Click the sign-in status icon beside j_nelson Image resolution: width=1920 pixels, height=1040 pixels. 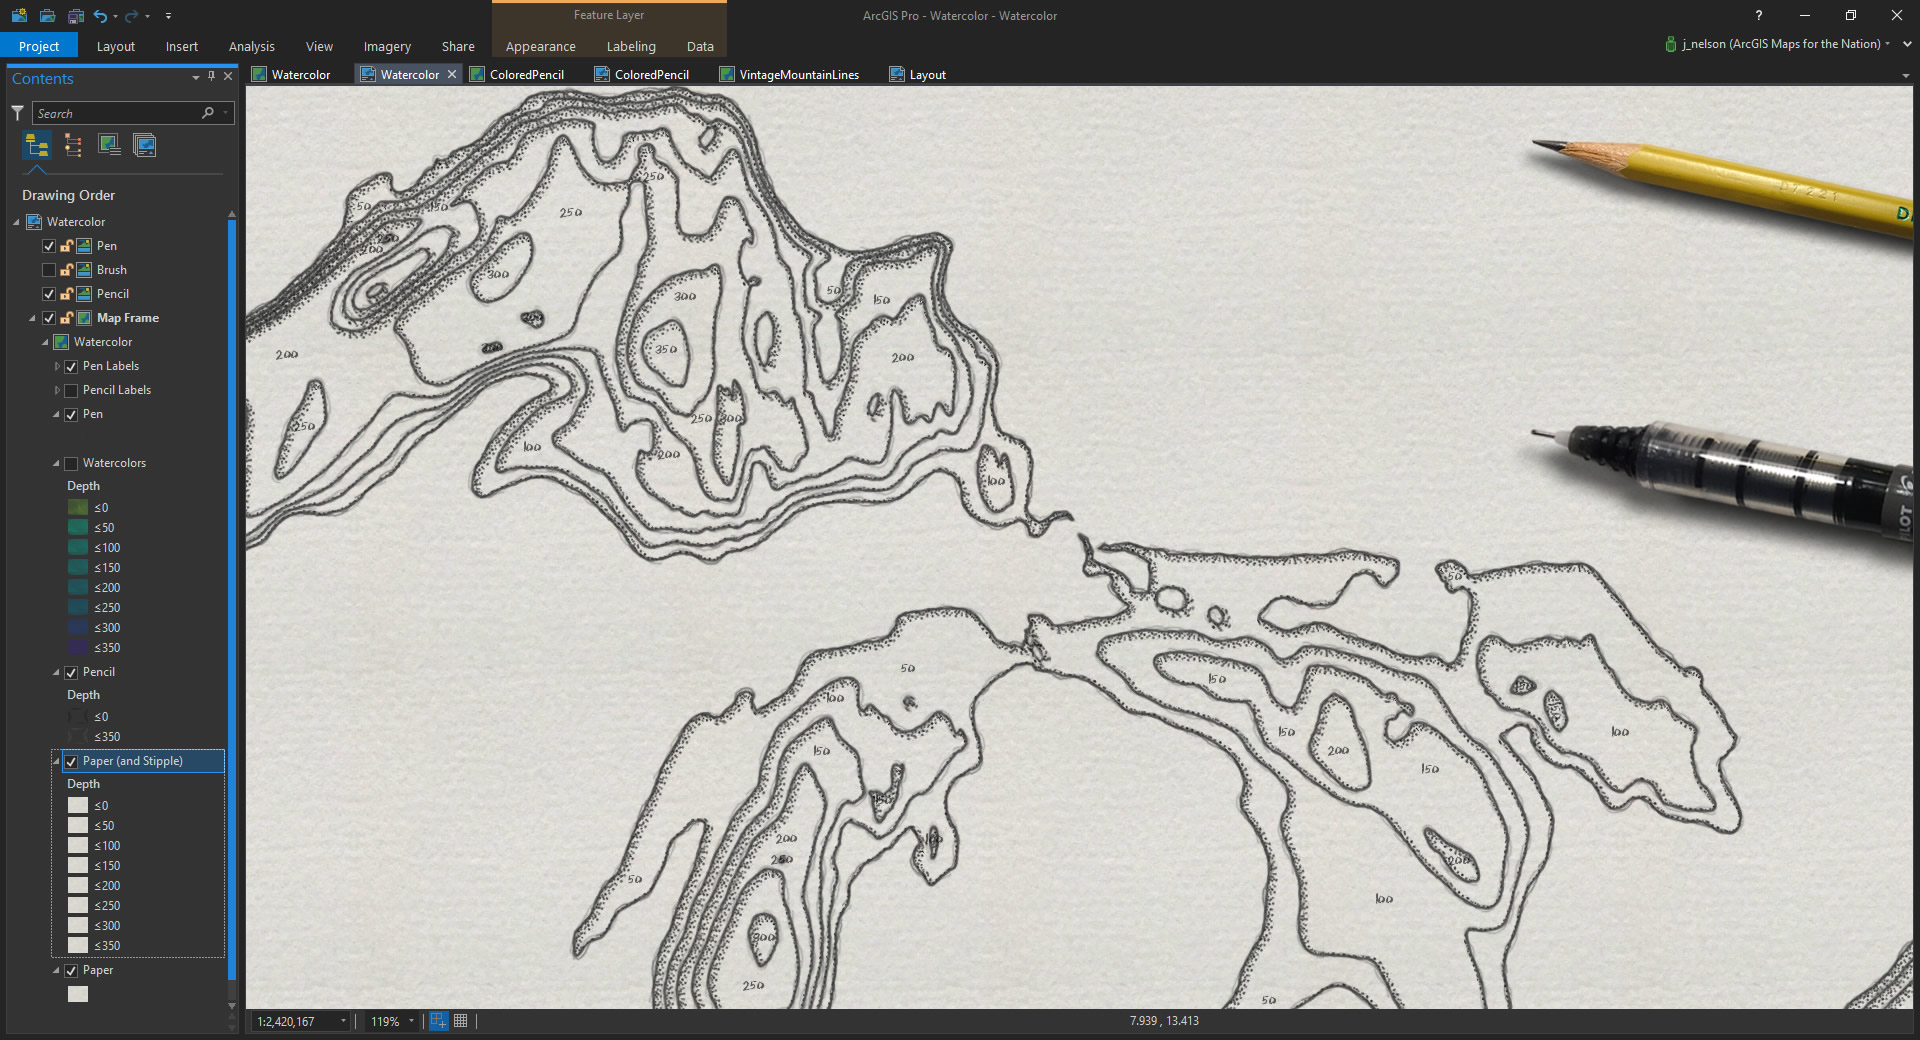pyautogui.click(x=1670, y=44)
